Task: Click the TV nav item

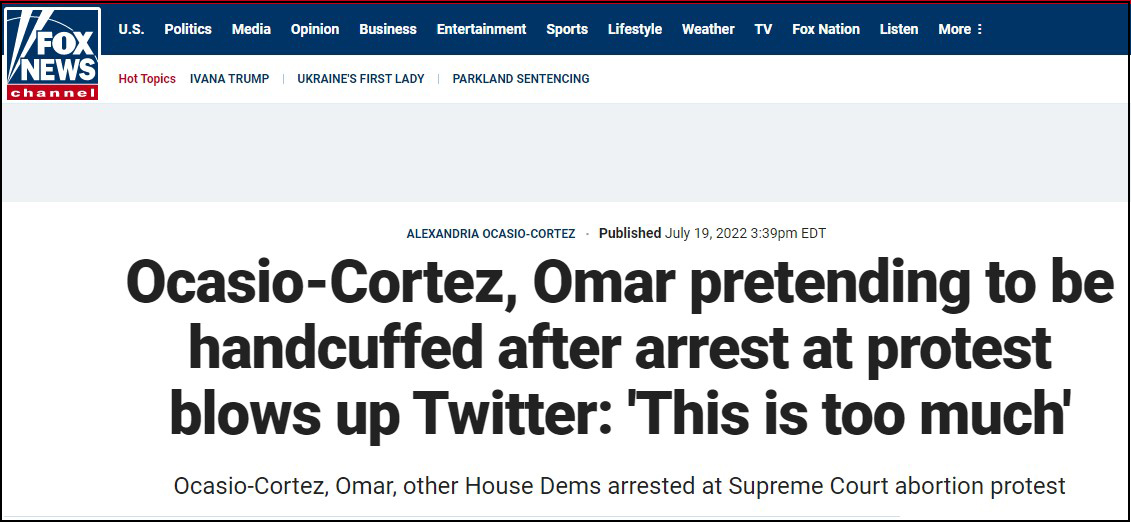Action: click(x=763, y=29)
